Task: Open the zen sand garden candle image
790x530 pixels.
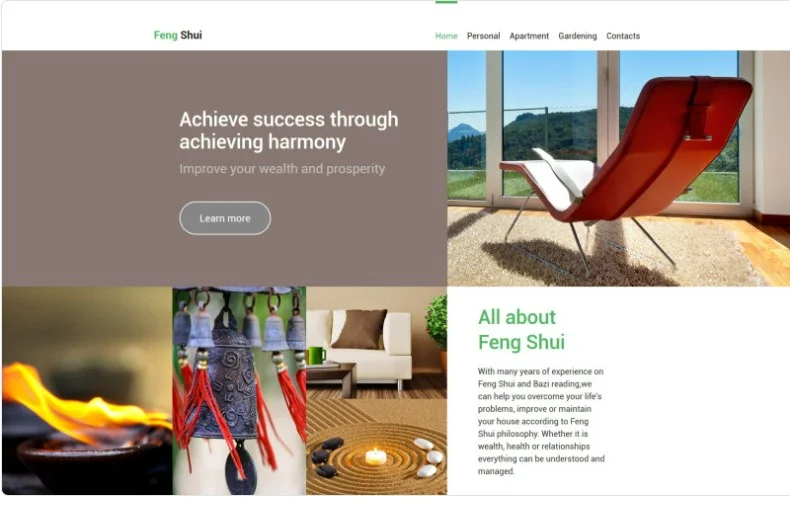Action: pos(376,447)
